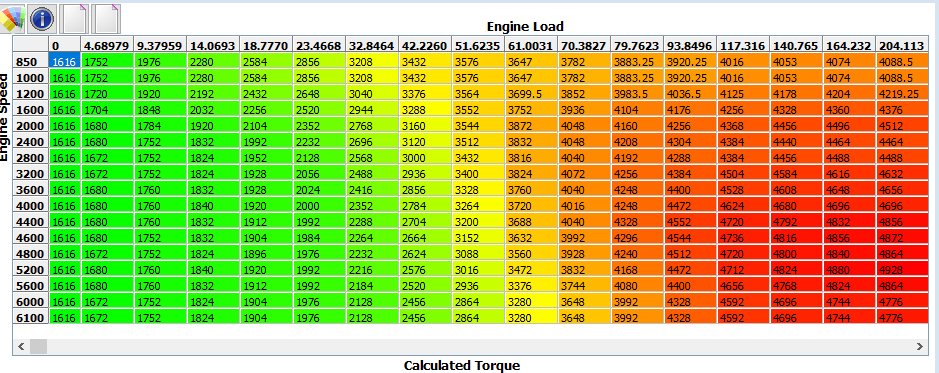Select the 6100 engine speed row header
This screenshot has width=939, height=373.
point(31,318)
